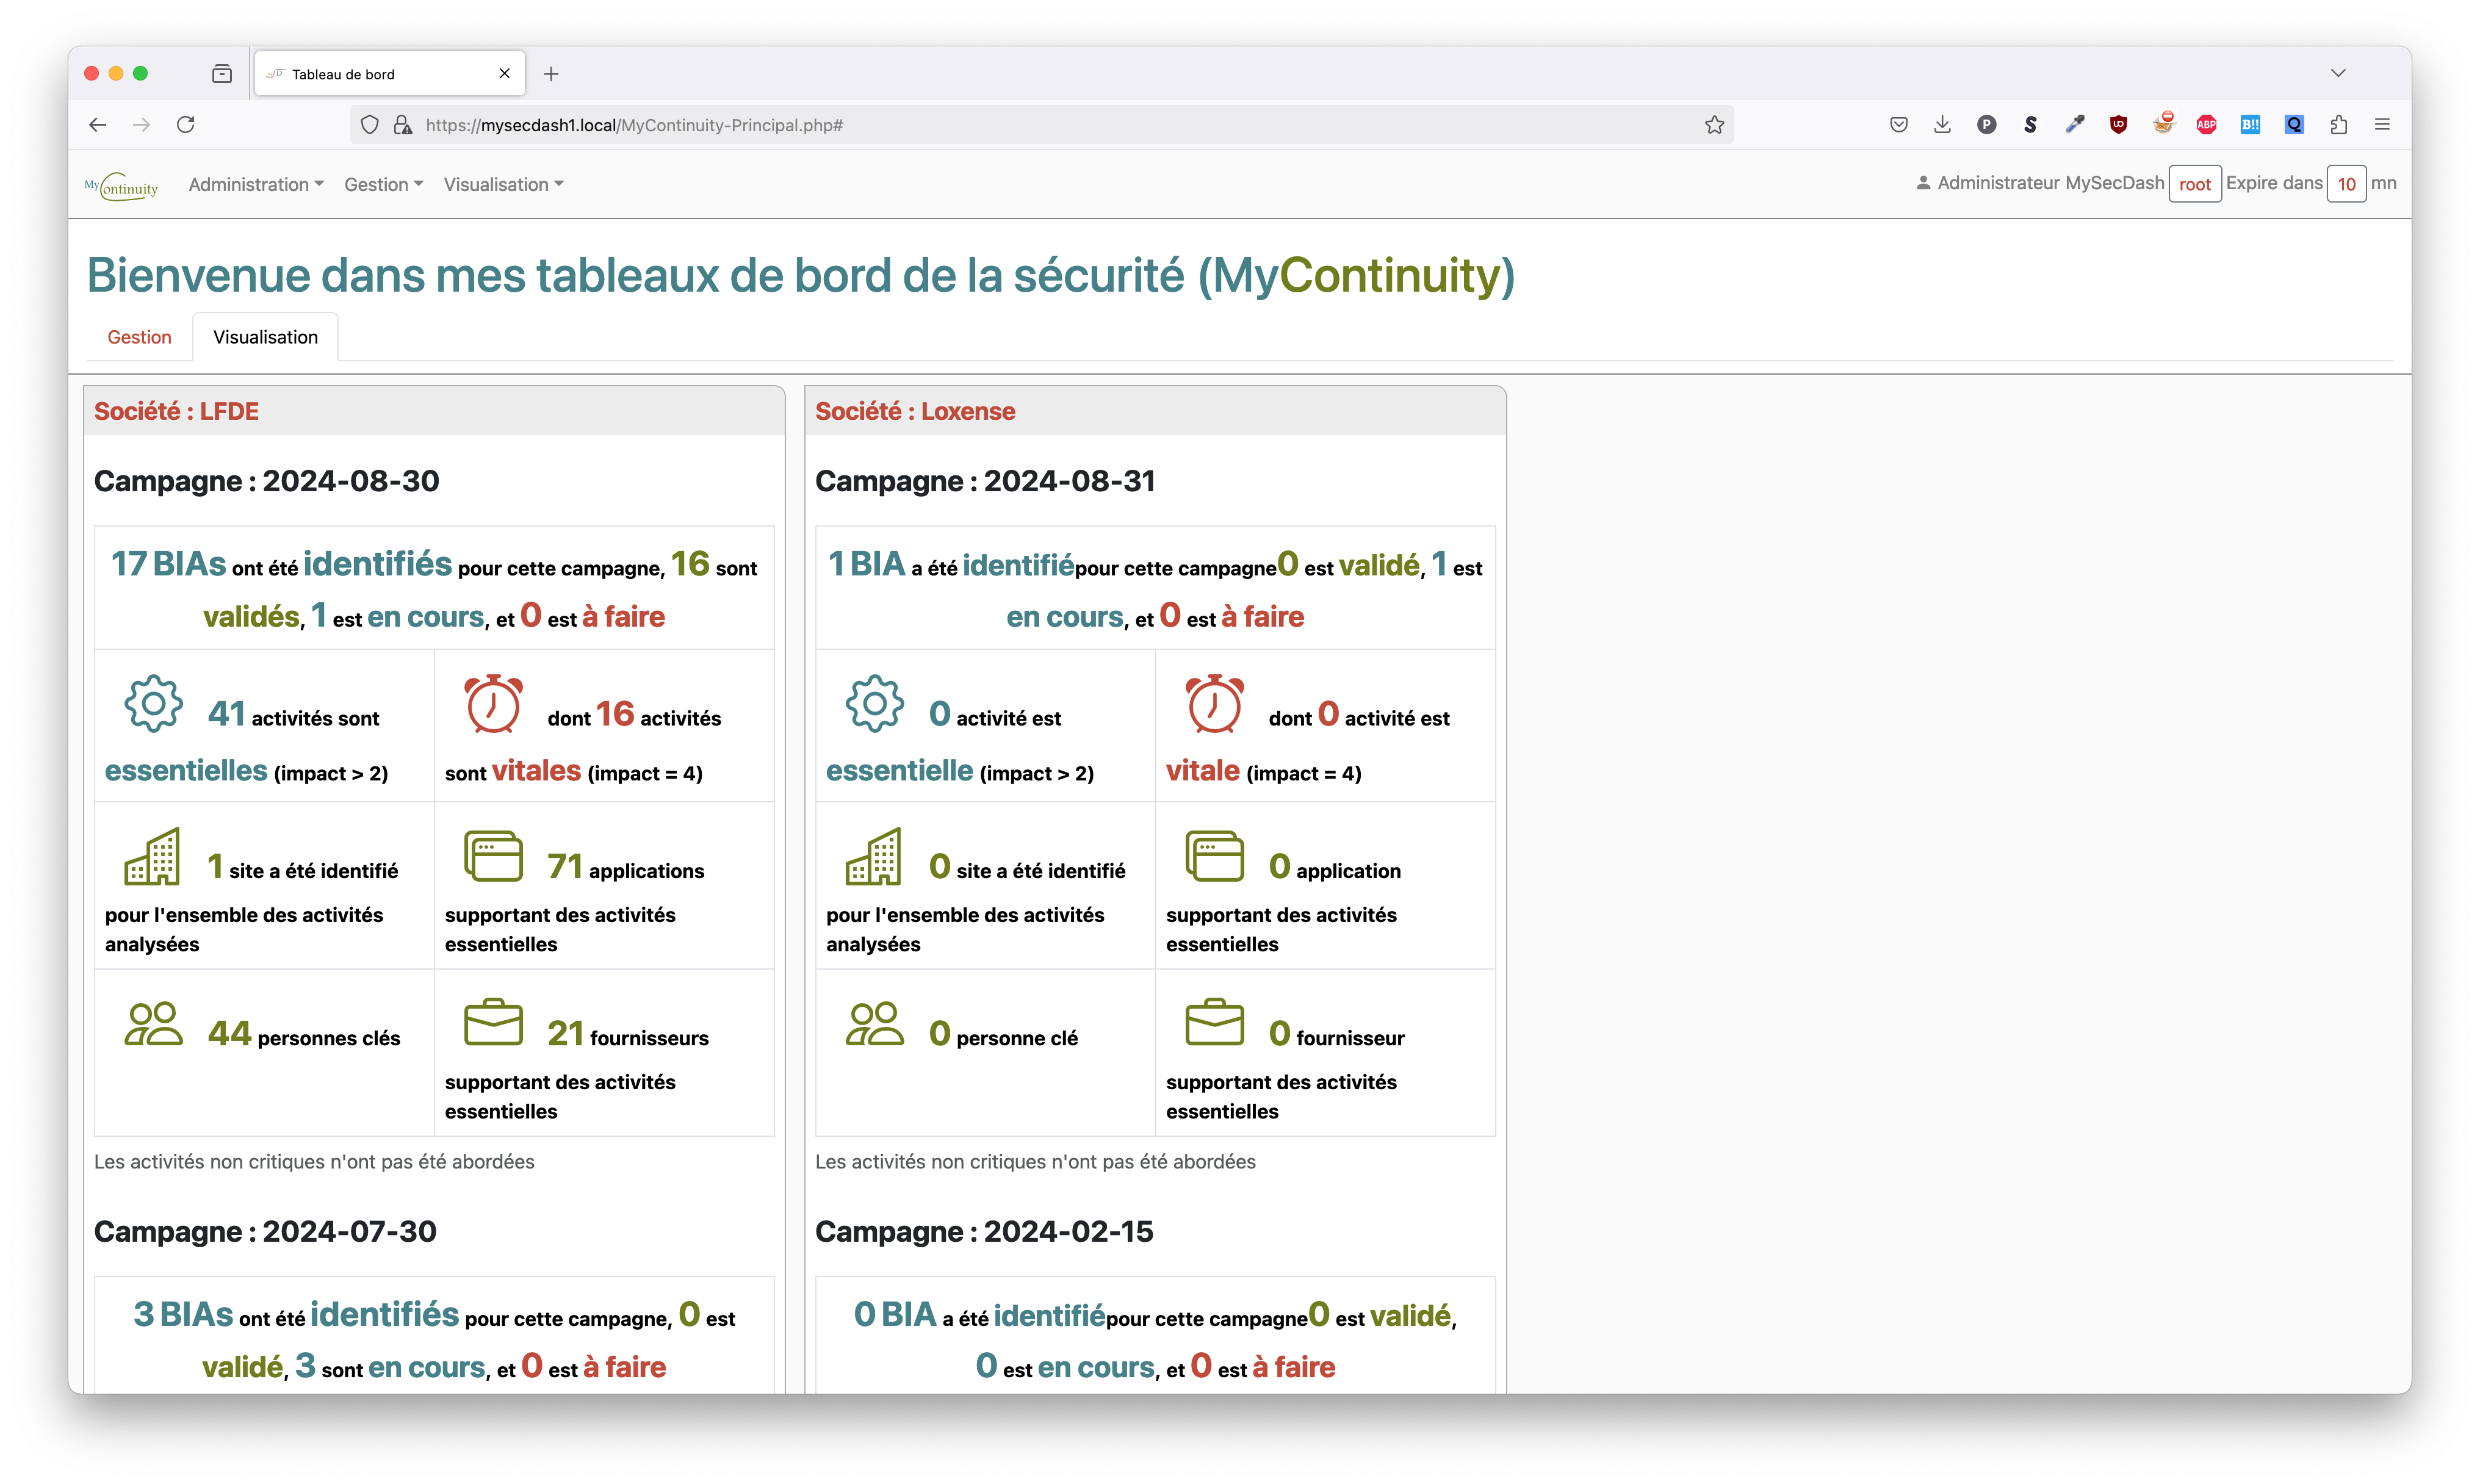
Task: Click the 41 essential activities count
Action: click(226, 714)
